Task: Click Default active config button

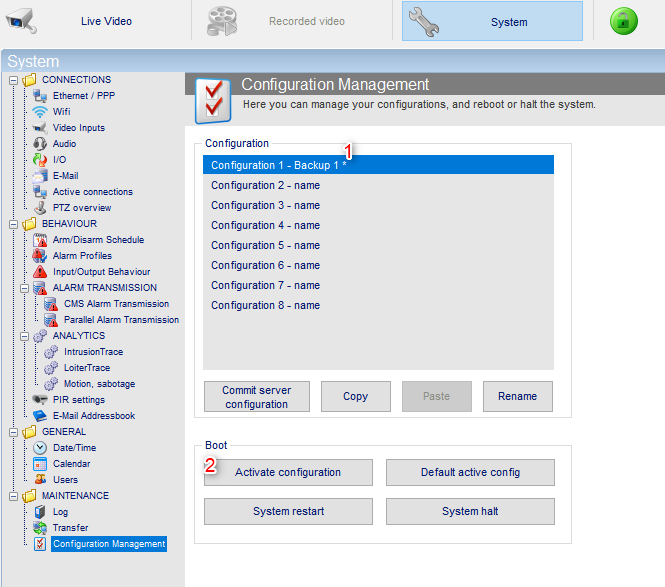Action: 470,472
